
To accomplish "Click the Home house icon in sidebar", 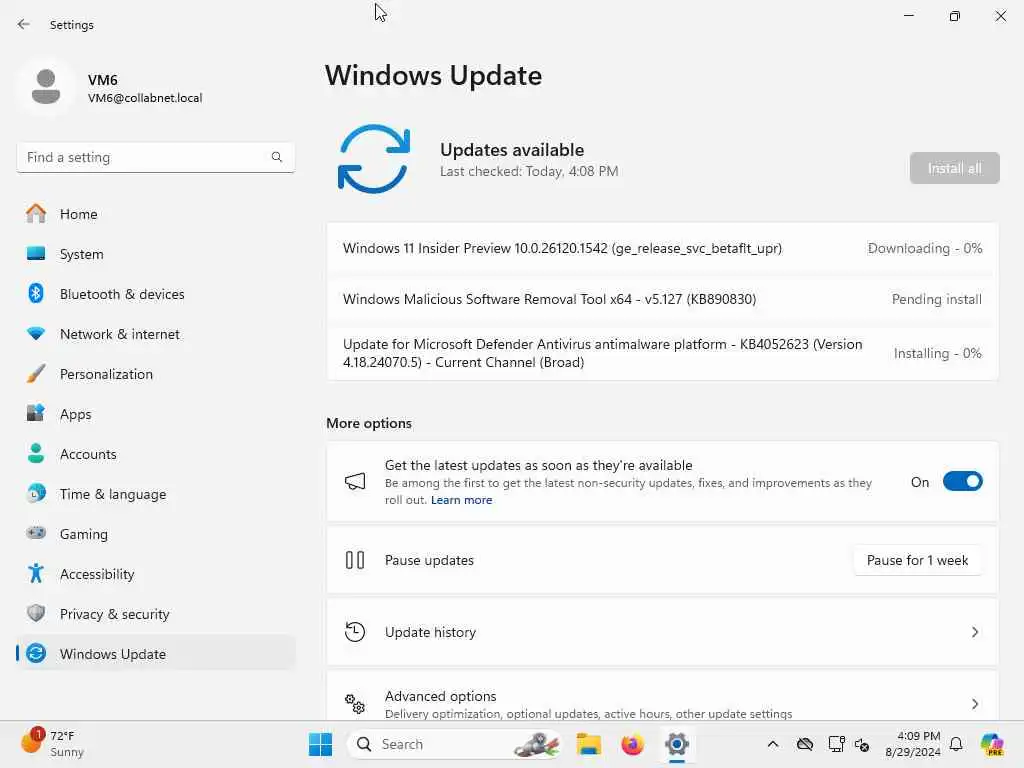I will point(36,214).
